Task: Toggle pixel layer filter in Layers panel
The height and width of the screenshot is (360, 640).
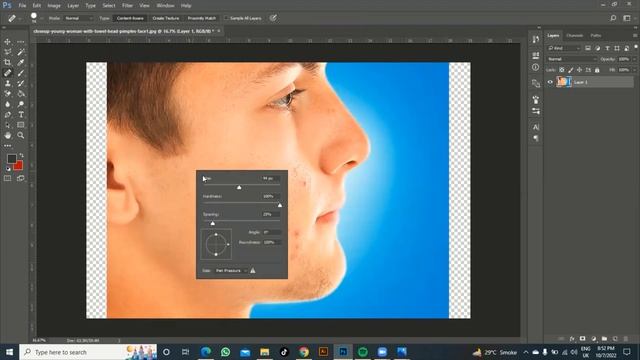Action: [x=588, y=48]
